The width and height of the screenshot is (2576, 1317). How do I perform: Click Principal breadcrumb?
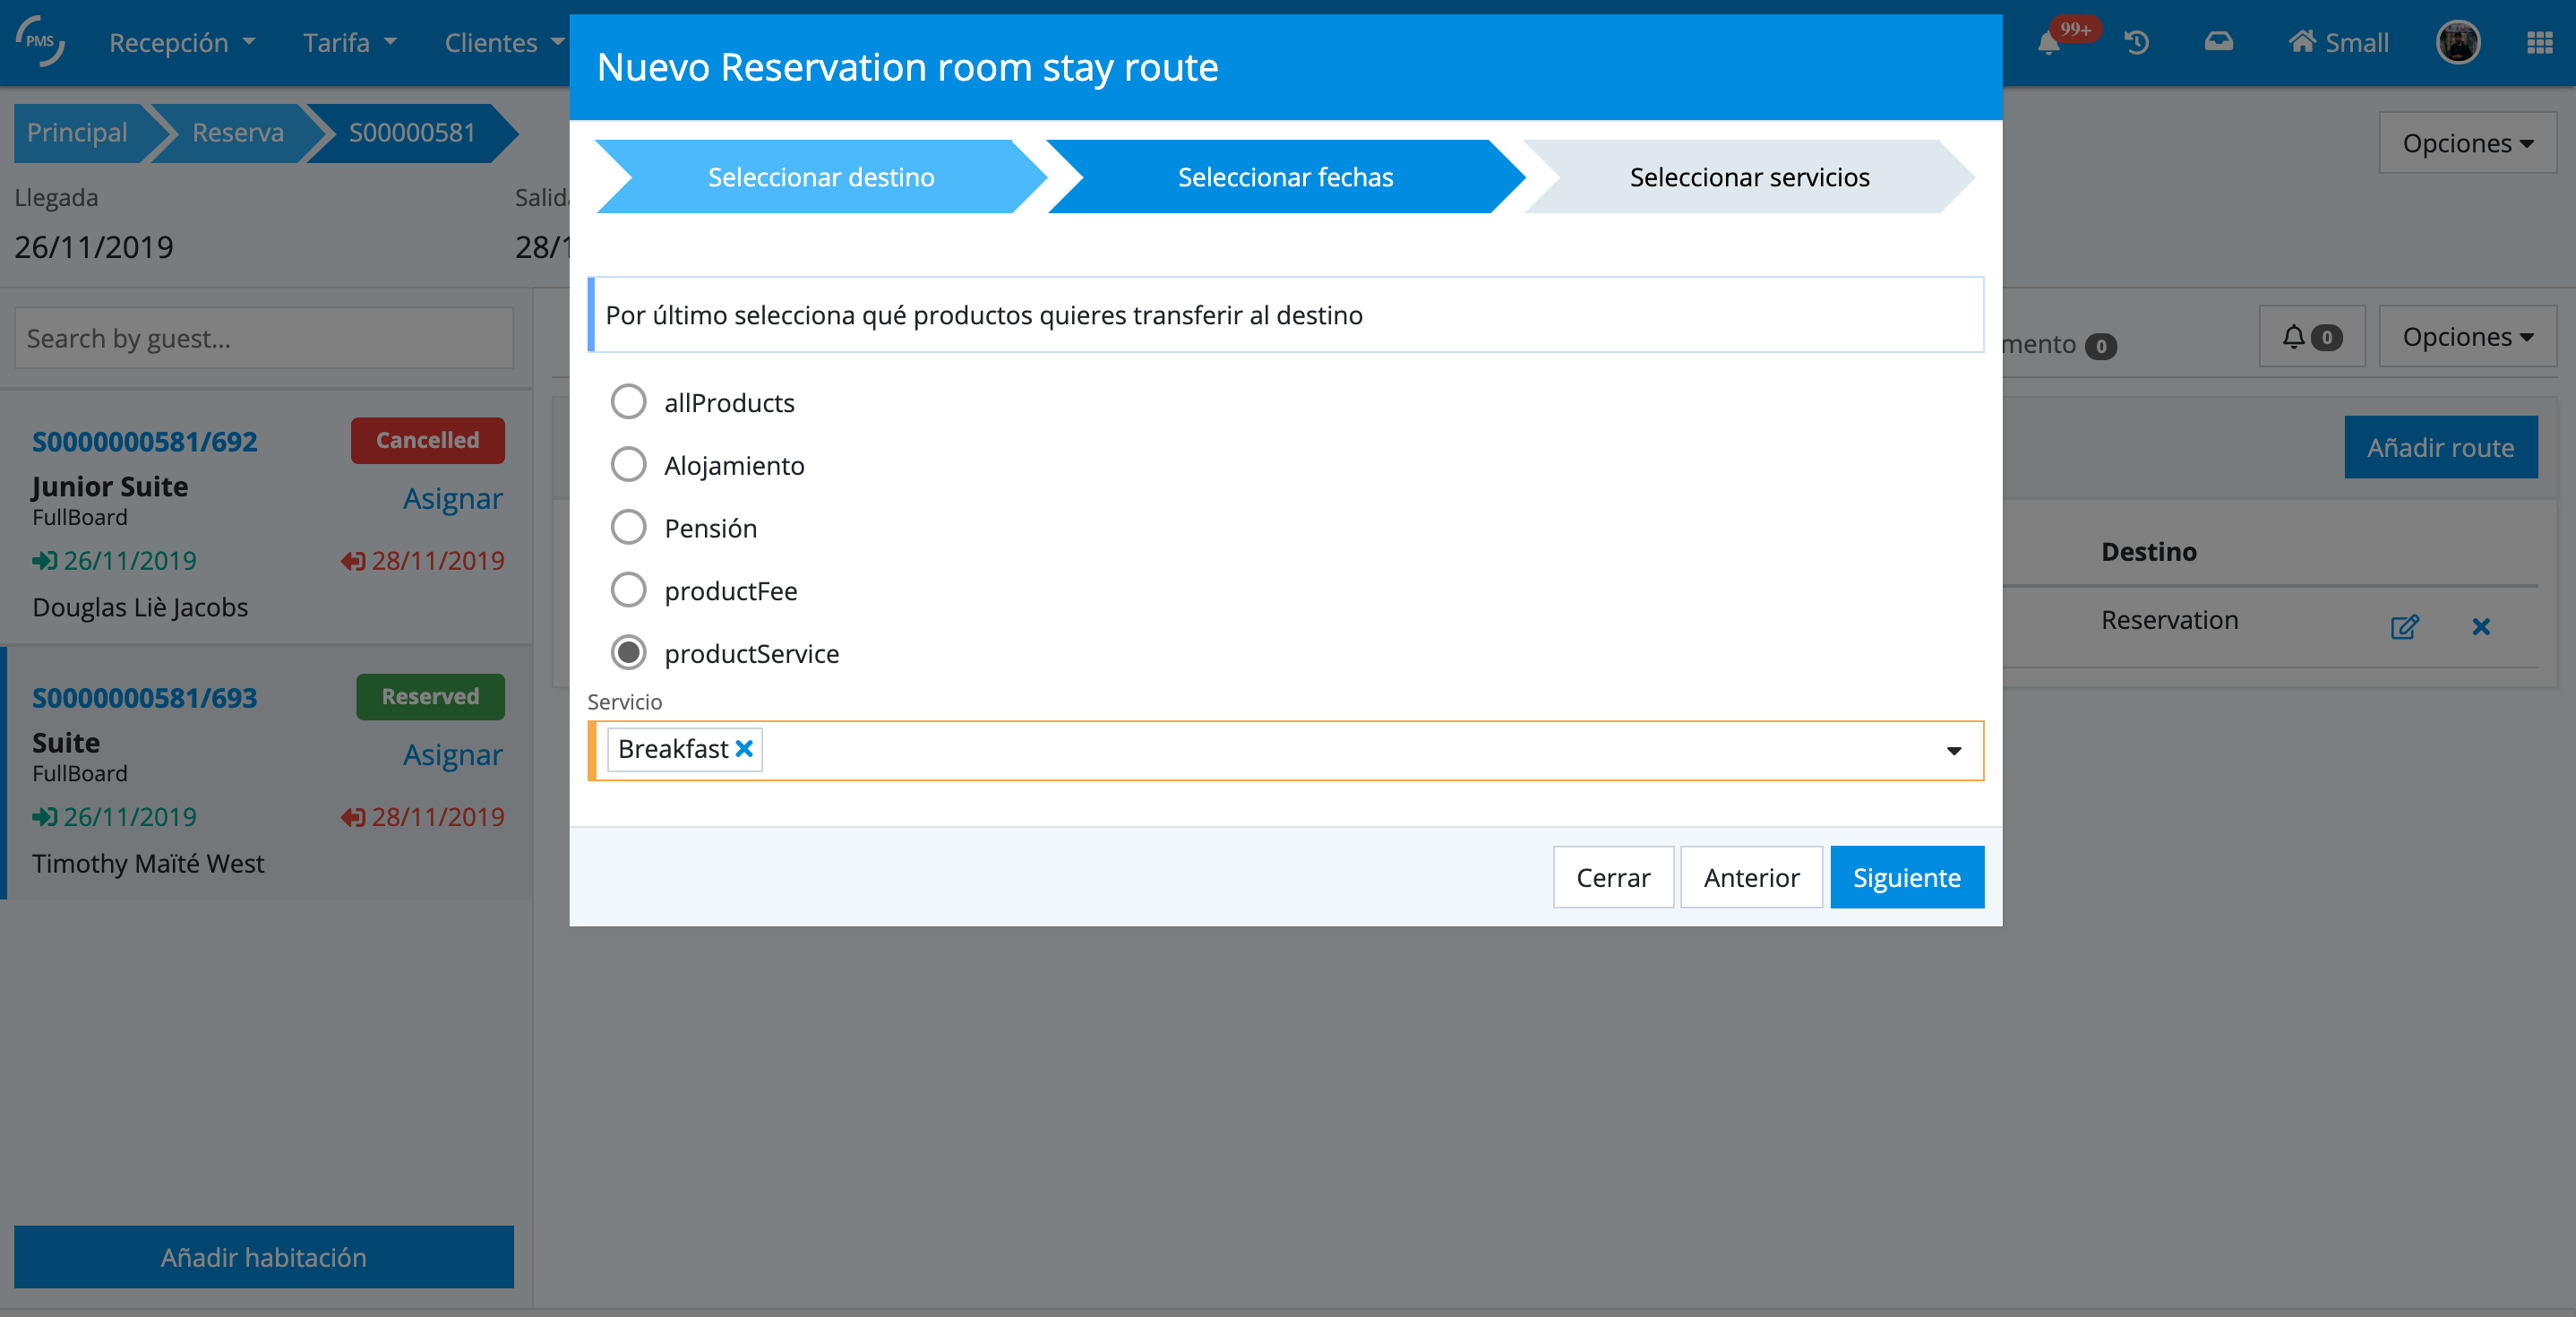78,133
